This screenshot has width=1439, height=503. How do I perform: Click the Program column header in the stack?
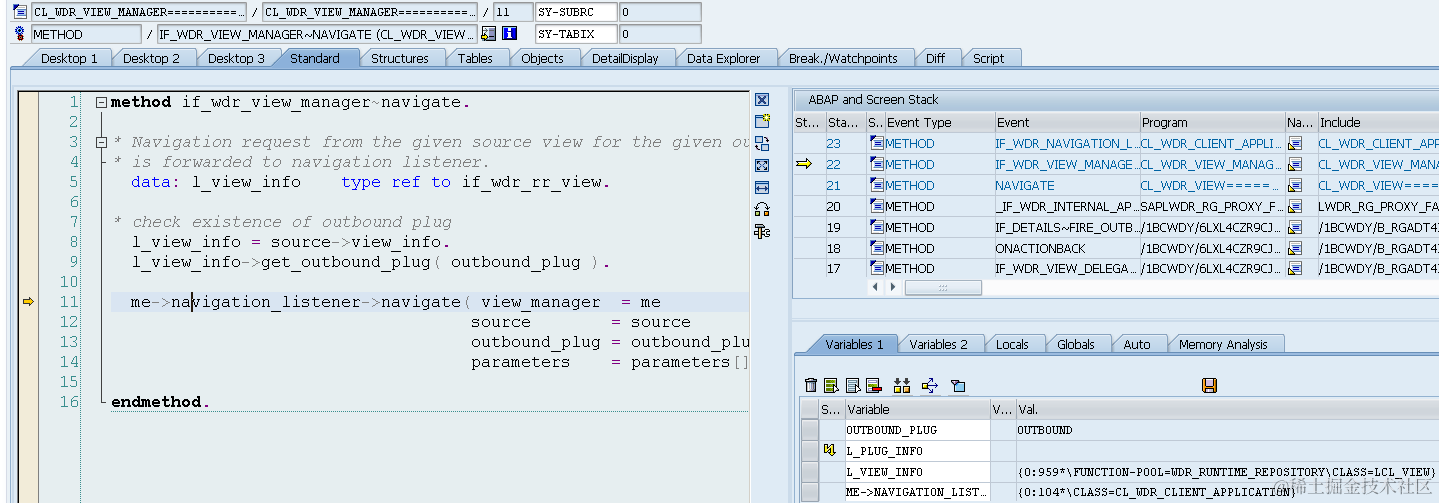[1212, 122]
